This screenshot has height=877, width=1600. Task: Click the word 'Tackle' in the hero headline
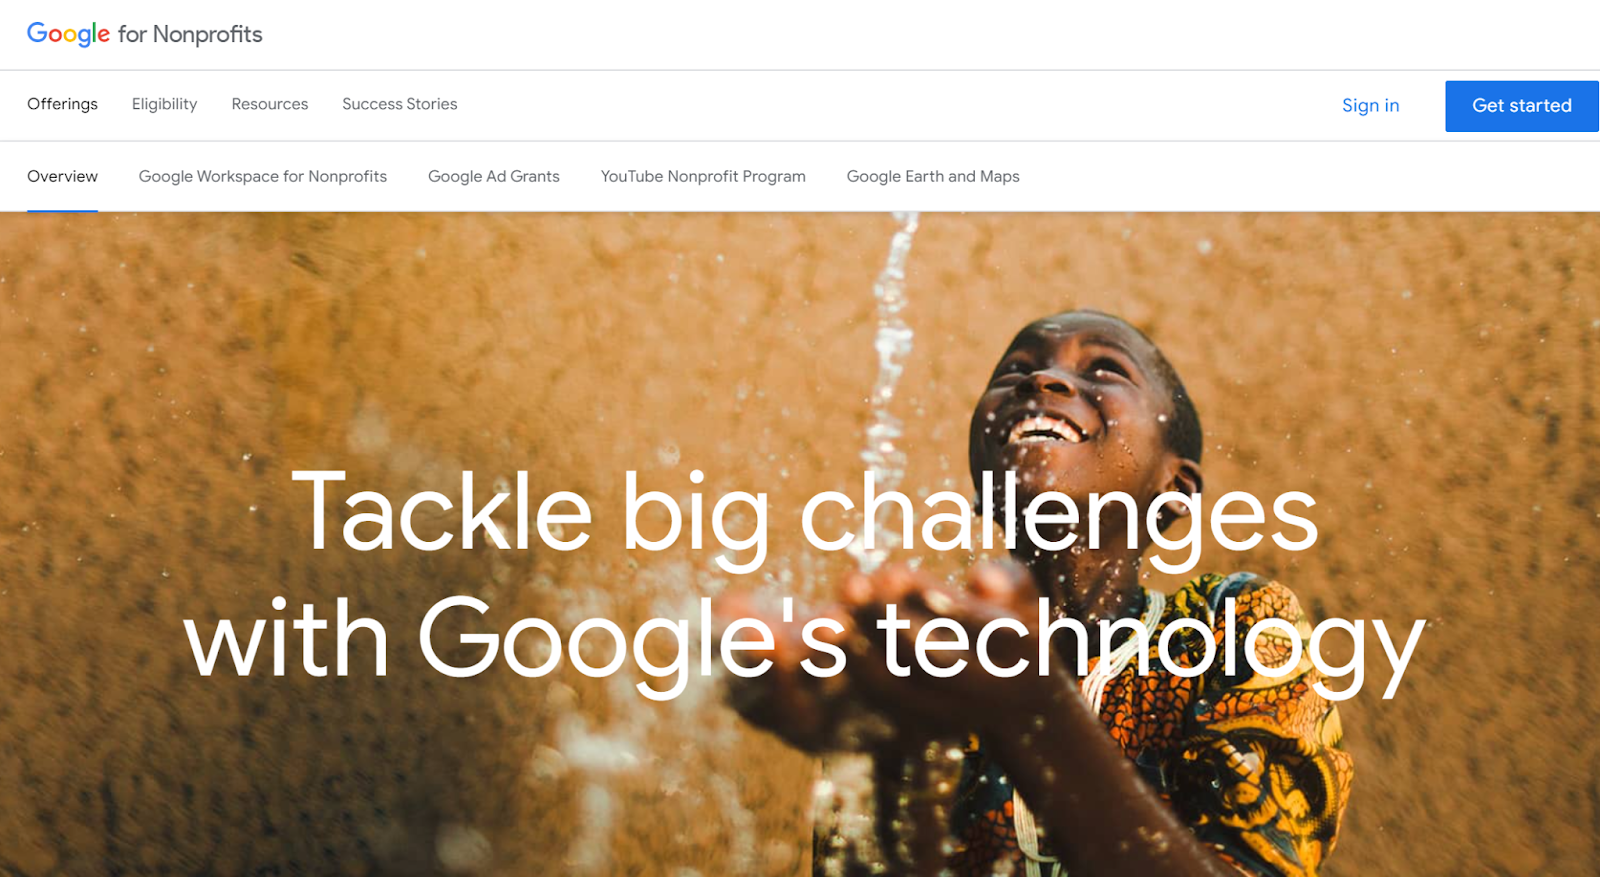pos(442,511)
